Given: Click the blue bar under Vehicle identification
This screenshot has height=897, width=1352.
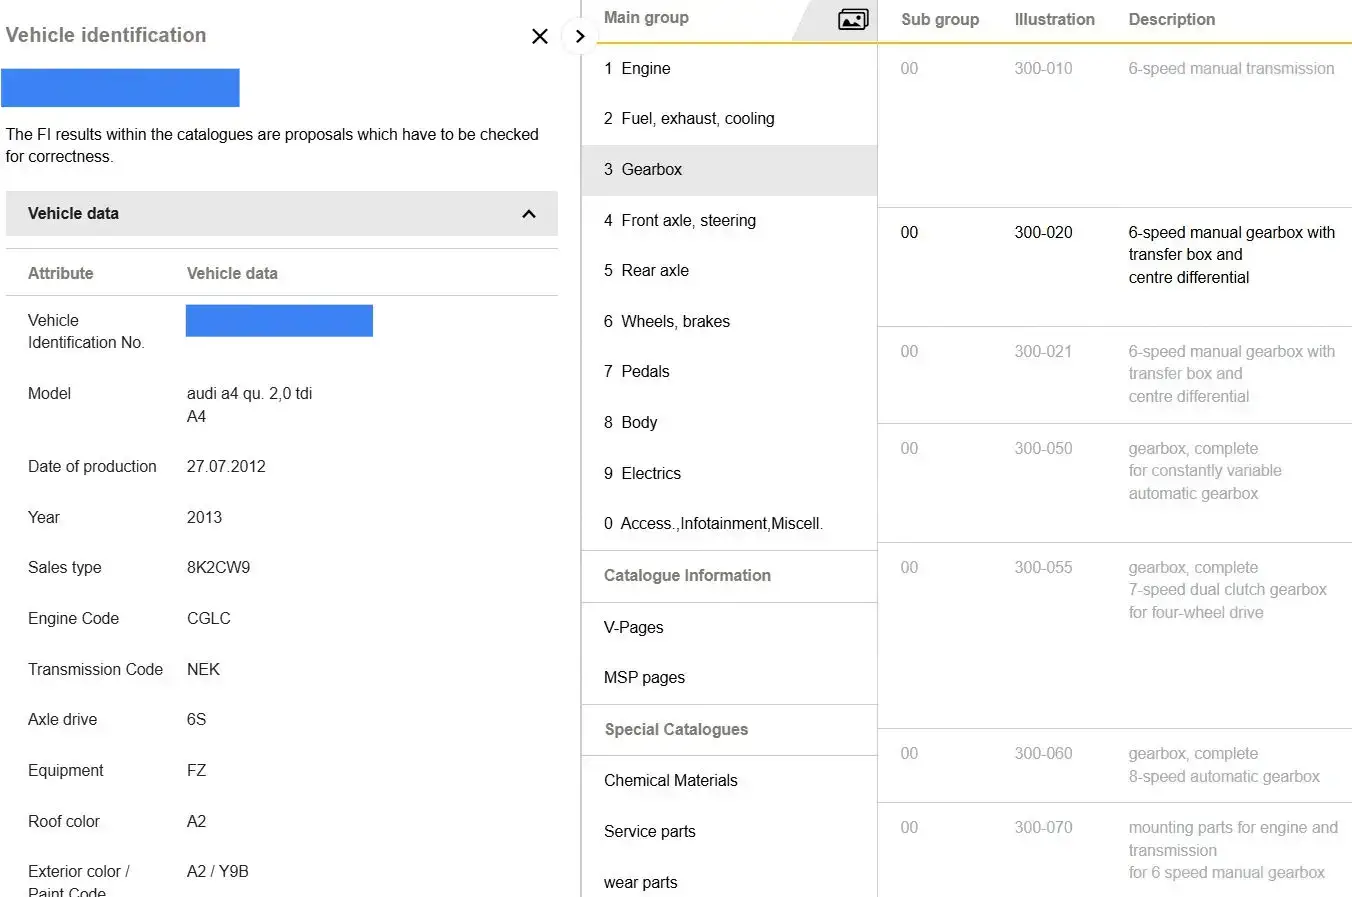Looking at the screenshot, I should 120,88.
